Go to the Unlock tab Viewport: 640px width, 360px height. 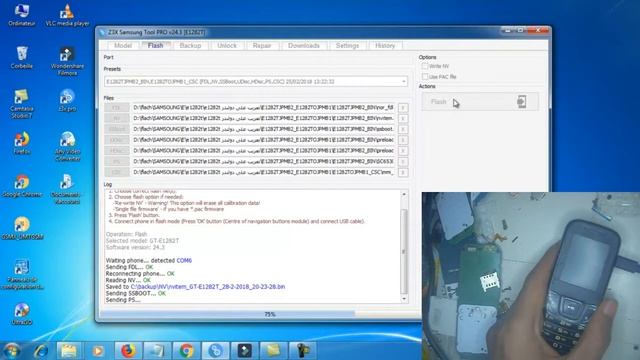227,46
